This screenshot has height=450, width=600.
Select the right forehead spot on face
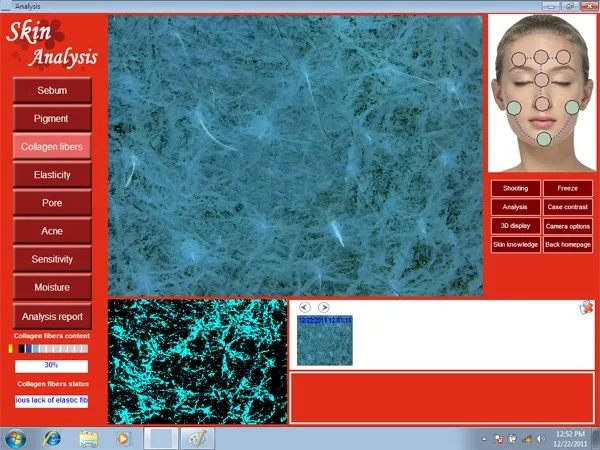click(563, 57)
